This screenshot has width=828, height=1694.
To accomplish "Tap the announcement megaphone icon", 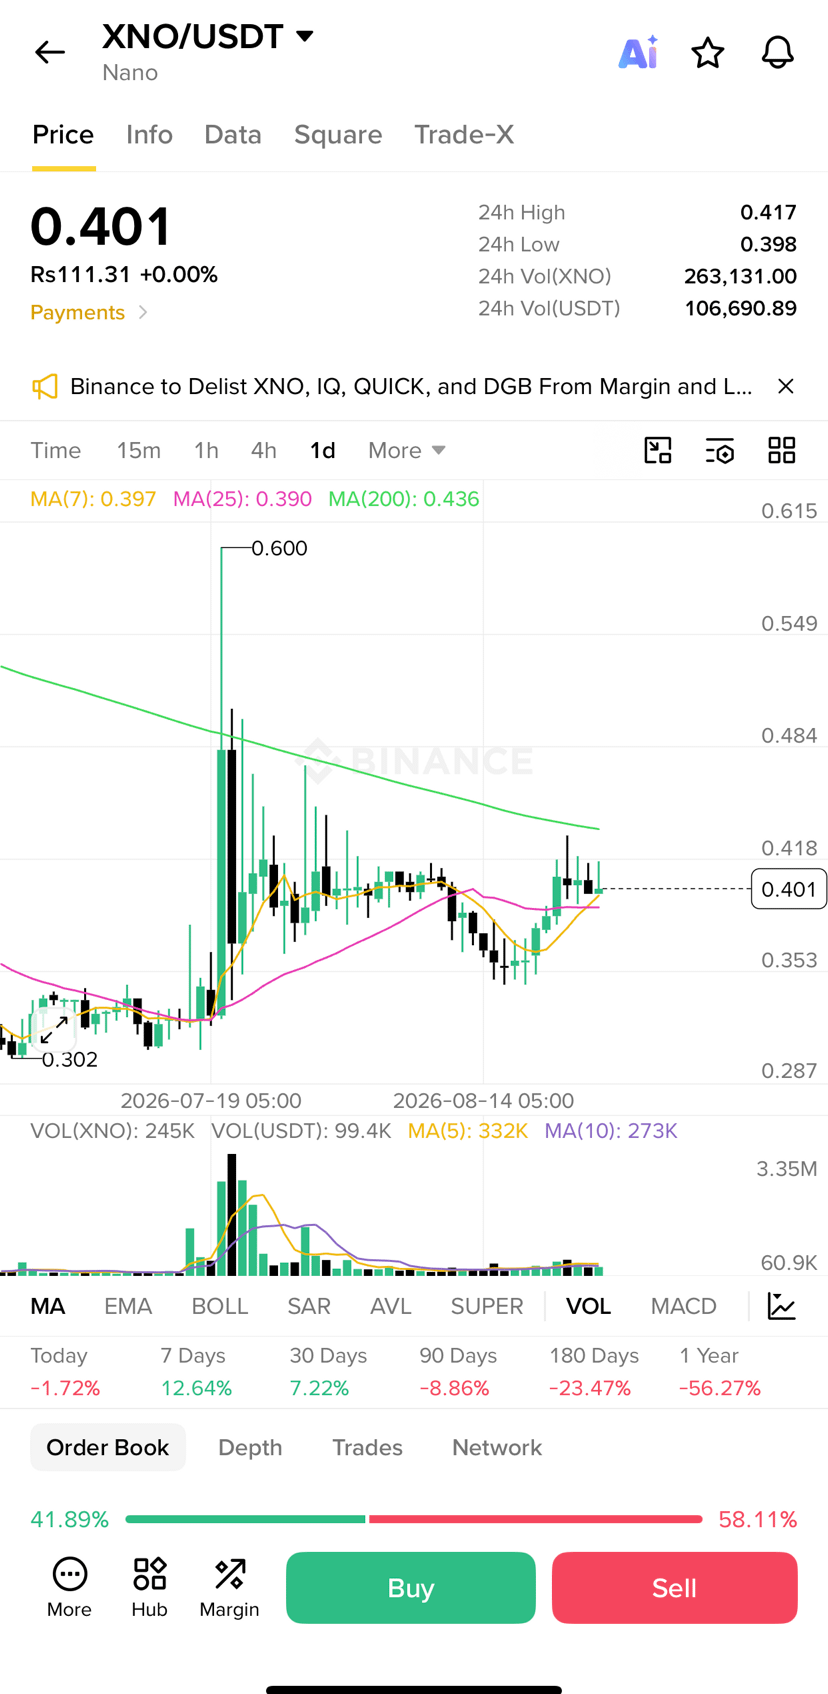I will coord(45,387).
